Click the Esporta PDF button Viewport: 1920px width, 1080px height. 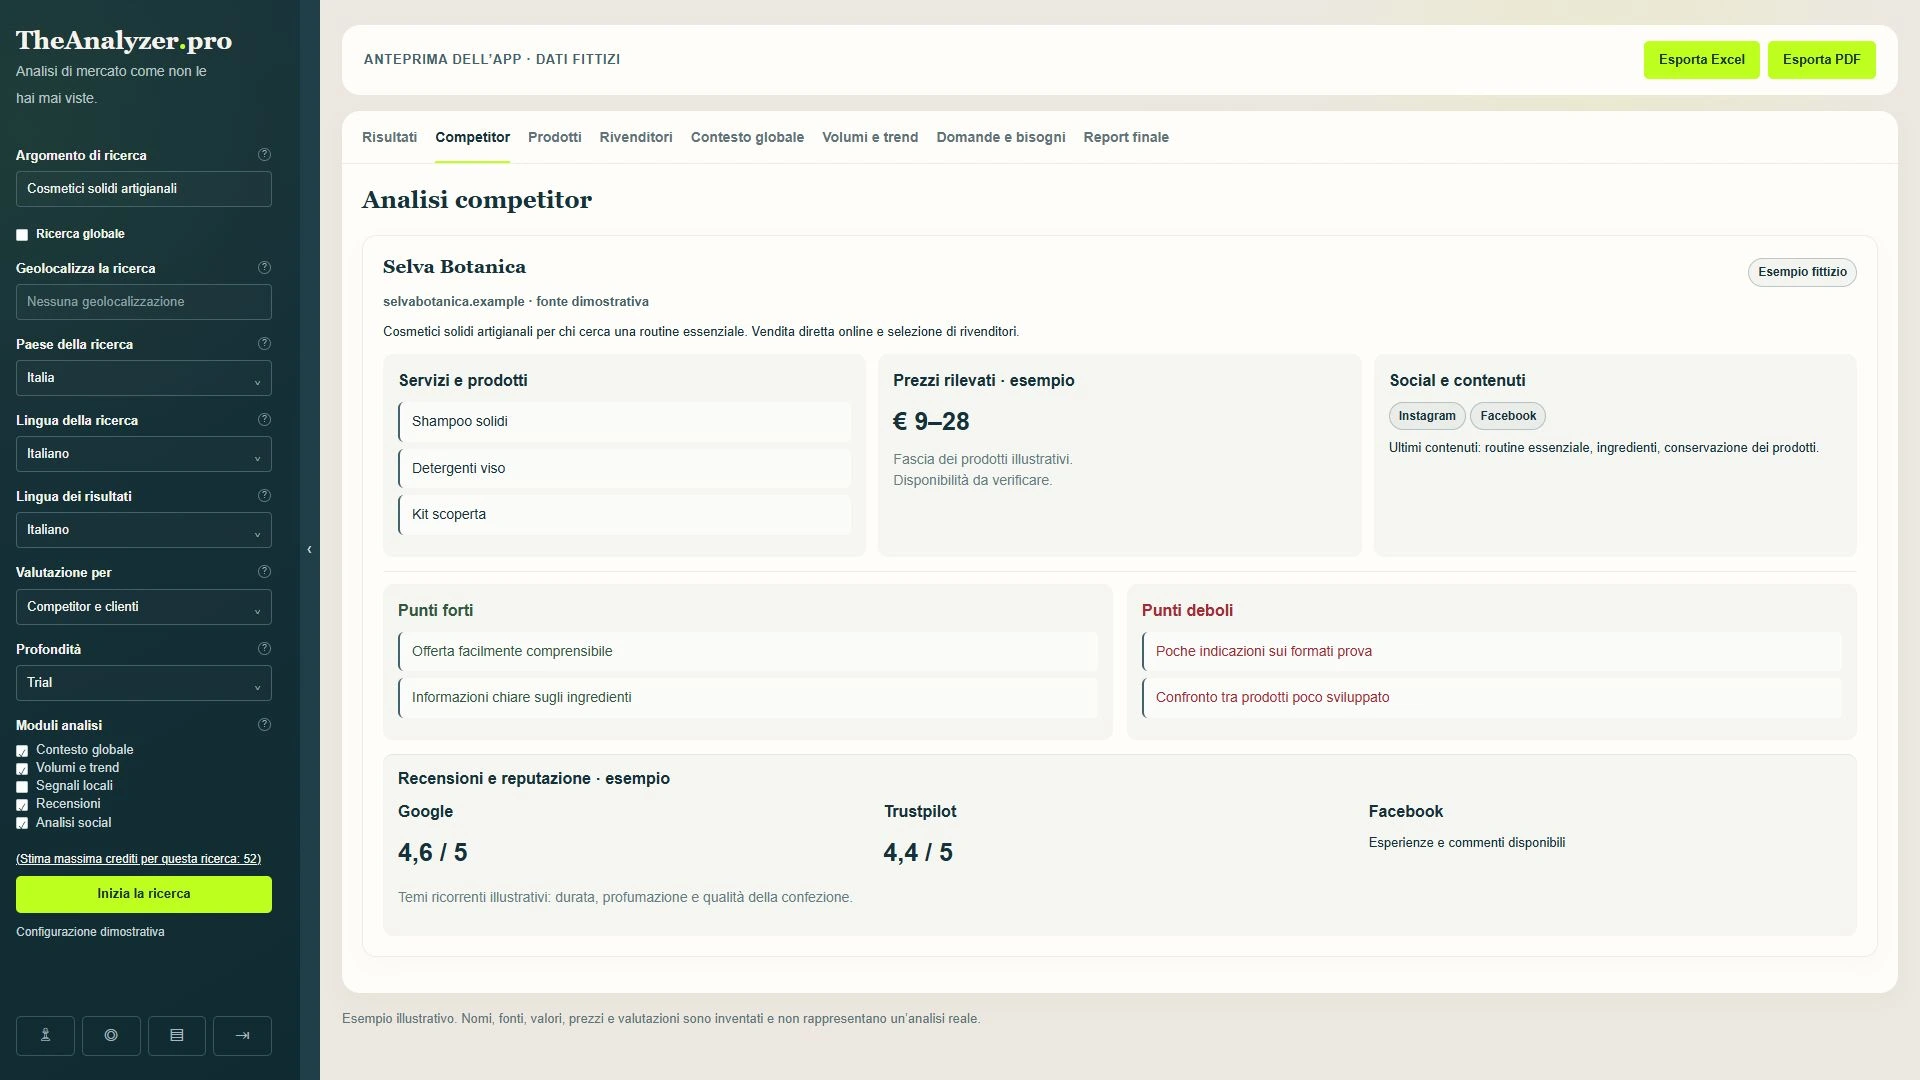click(x=1822, y=60)
